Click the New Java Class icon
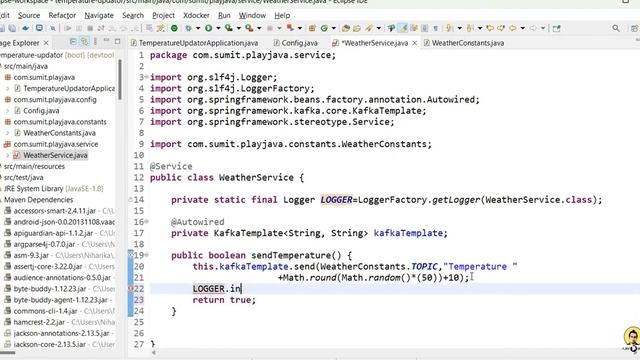The height and width of the screenshot is (360, 640). tap(324, 28)
